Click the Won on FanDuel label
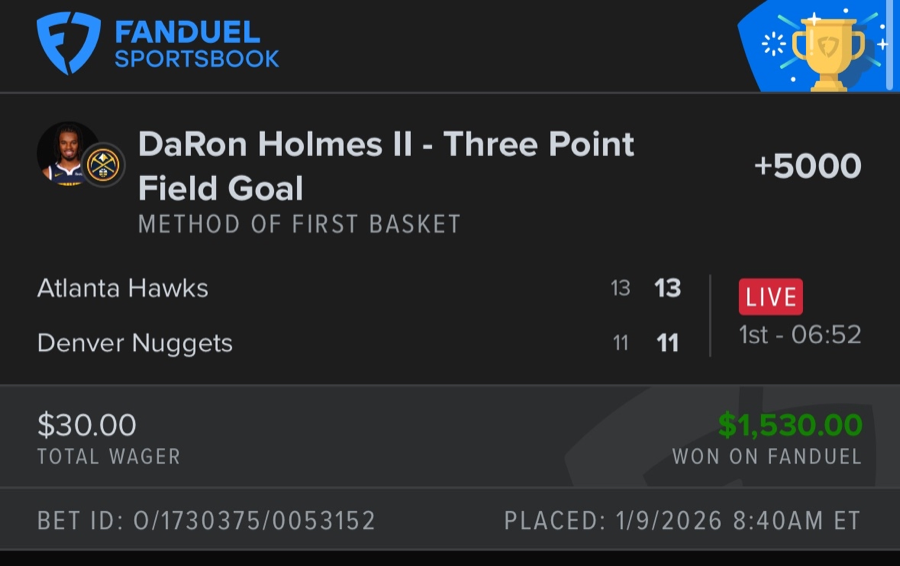The image size is (900, 566). (766, 457)
